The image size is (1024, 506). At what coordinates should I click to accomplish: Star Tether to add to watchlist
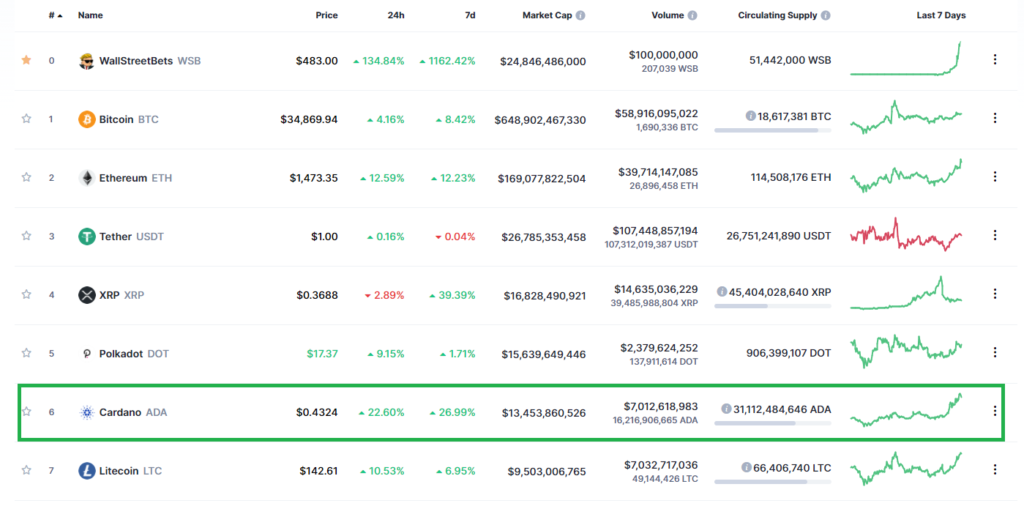[x=26, y=236]
